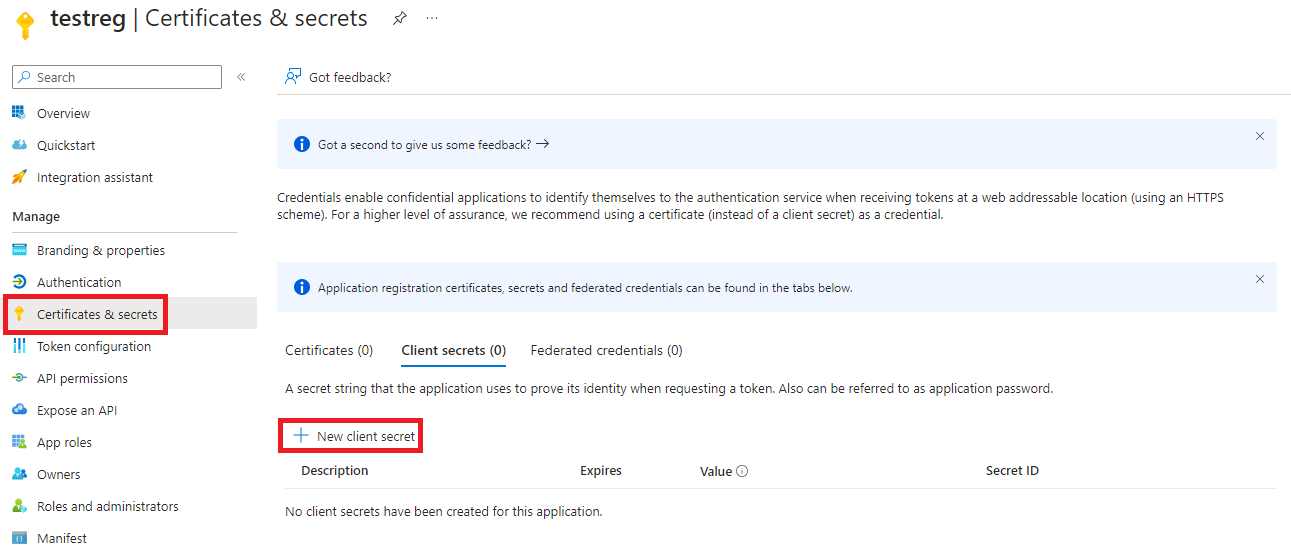Navigate to Expose an API
Screen dimensions: 1291x556
pyautogui.click(x=77, y=410)
